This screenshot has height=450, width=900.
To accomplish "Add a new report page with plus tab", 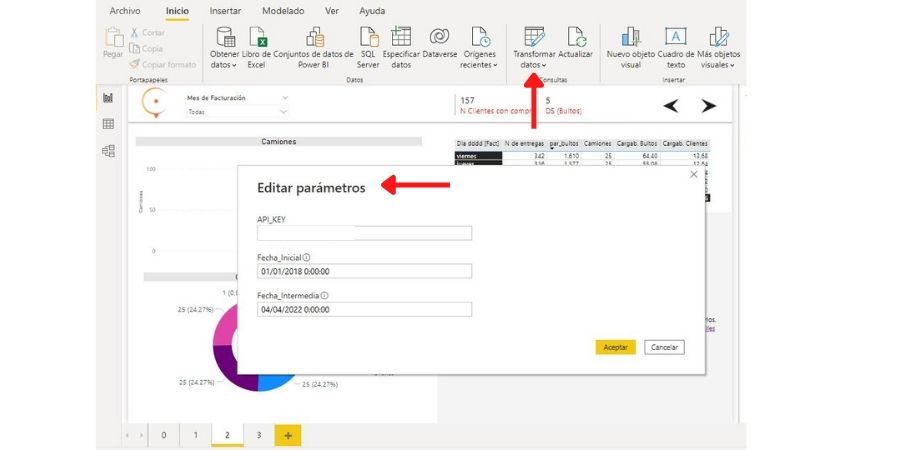I will point(287,435).
